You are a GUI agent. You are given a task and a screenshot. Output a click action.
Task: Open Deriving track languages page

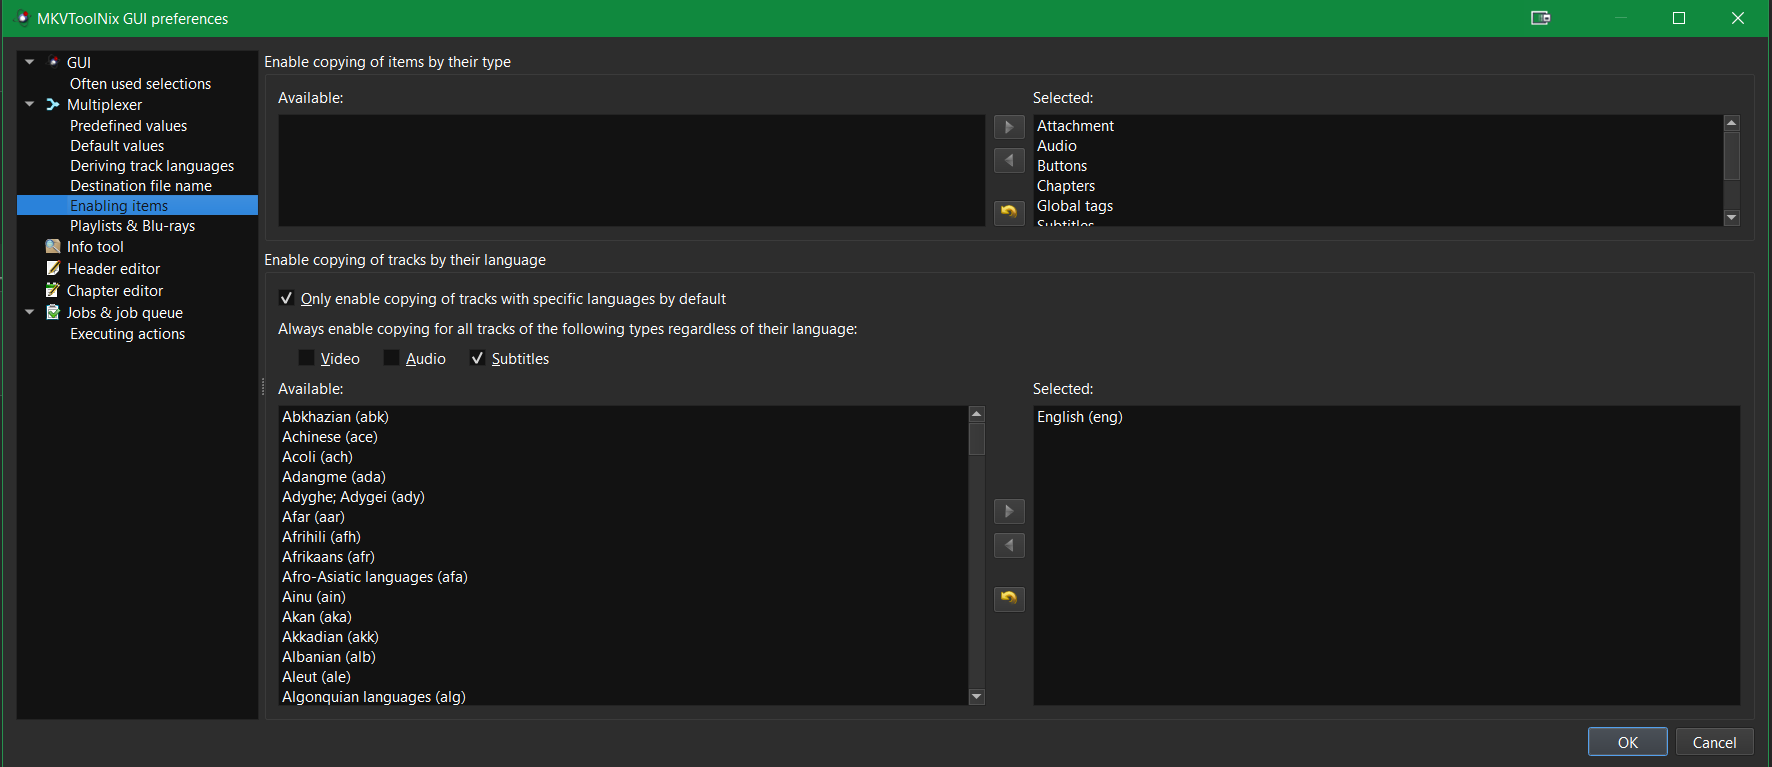tap(152, 166)
